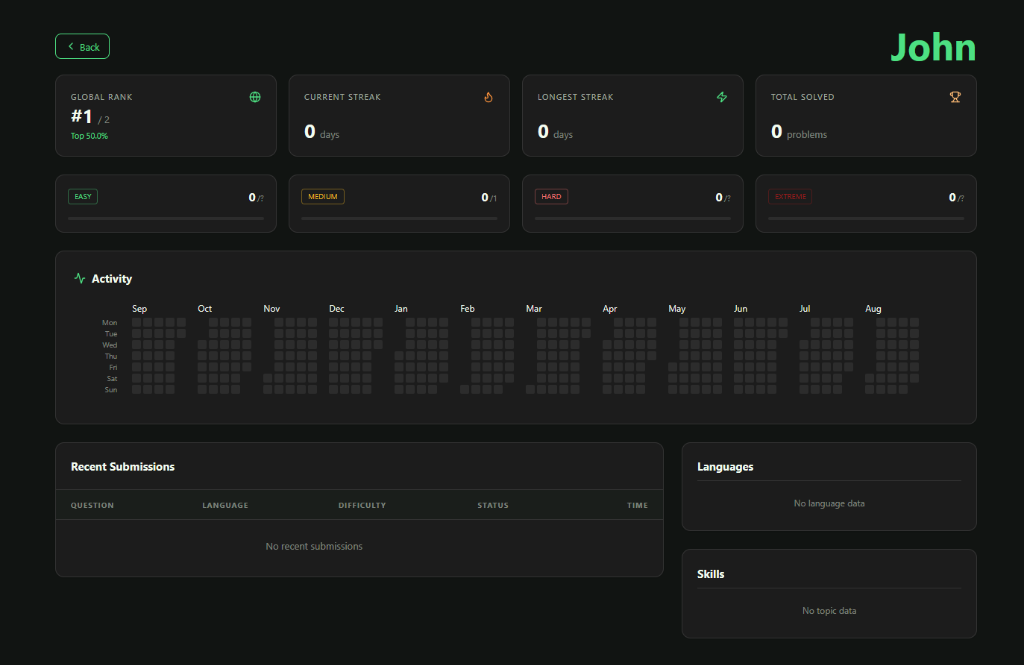Click the Hard progress bar
This screenshot has height=665, width=1024.
633,218
